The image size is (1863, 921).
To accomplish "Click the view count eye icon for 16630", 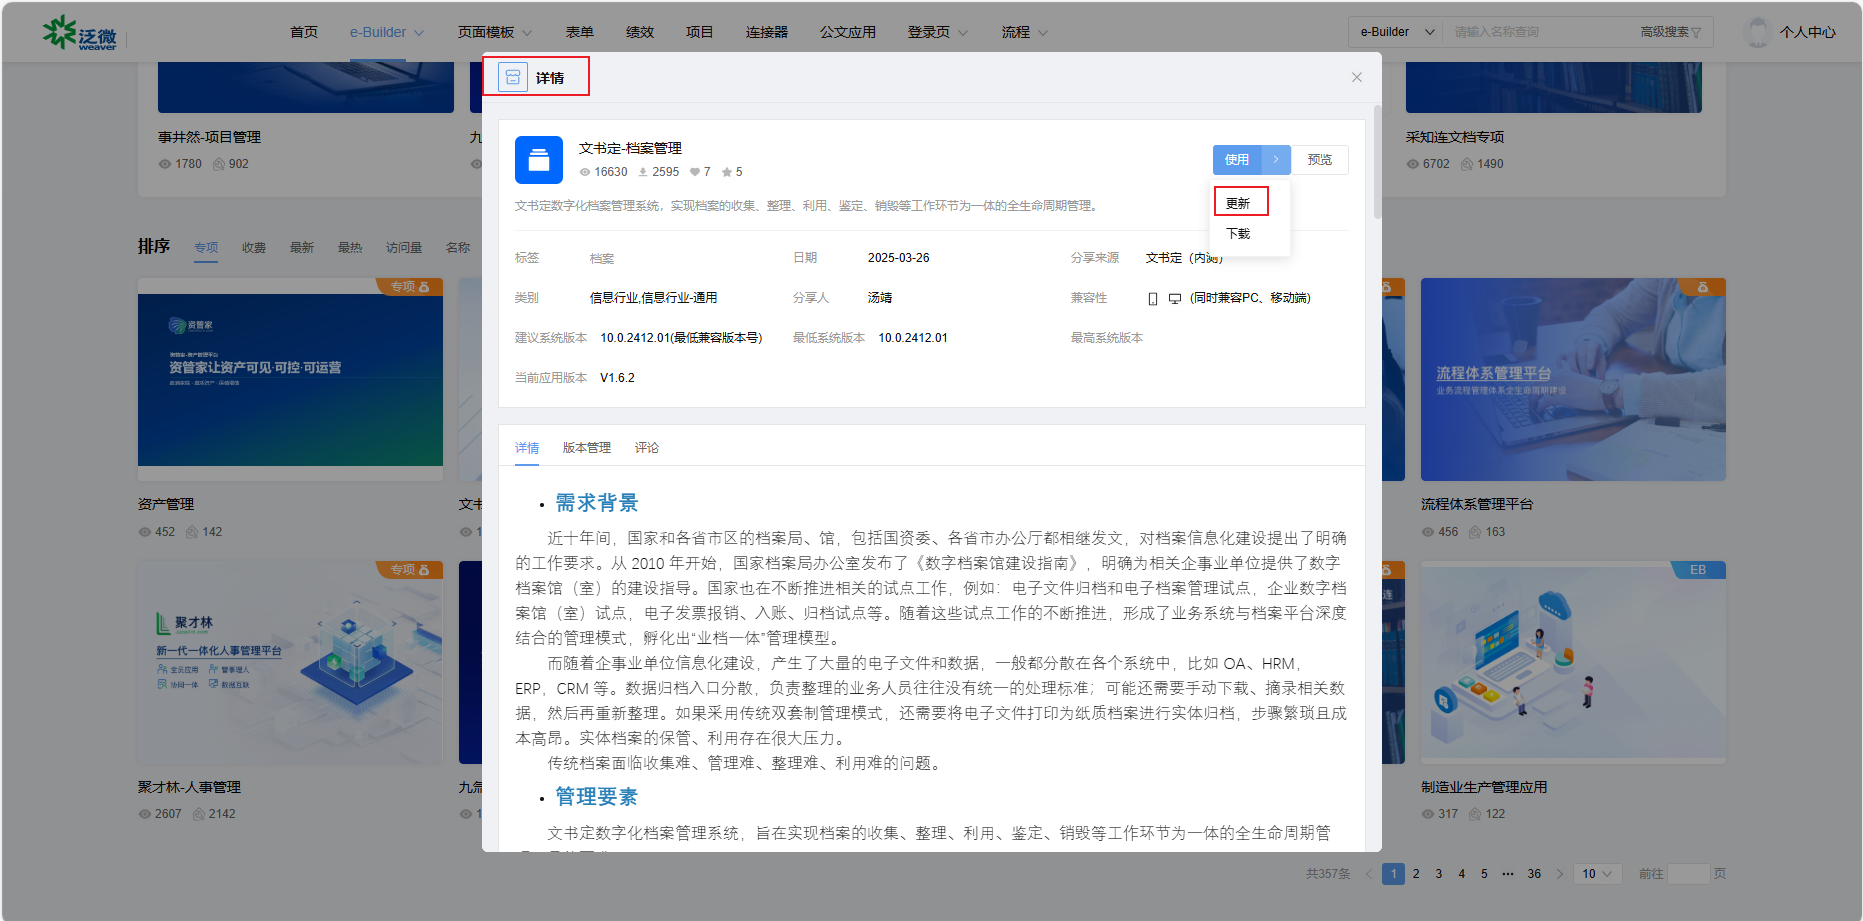I will [x=585, y=172].
